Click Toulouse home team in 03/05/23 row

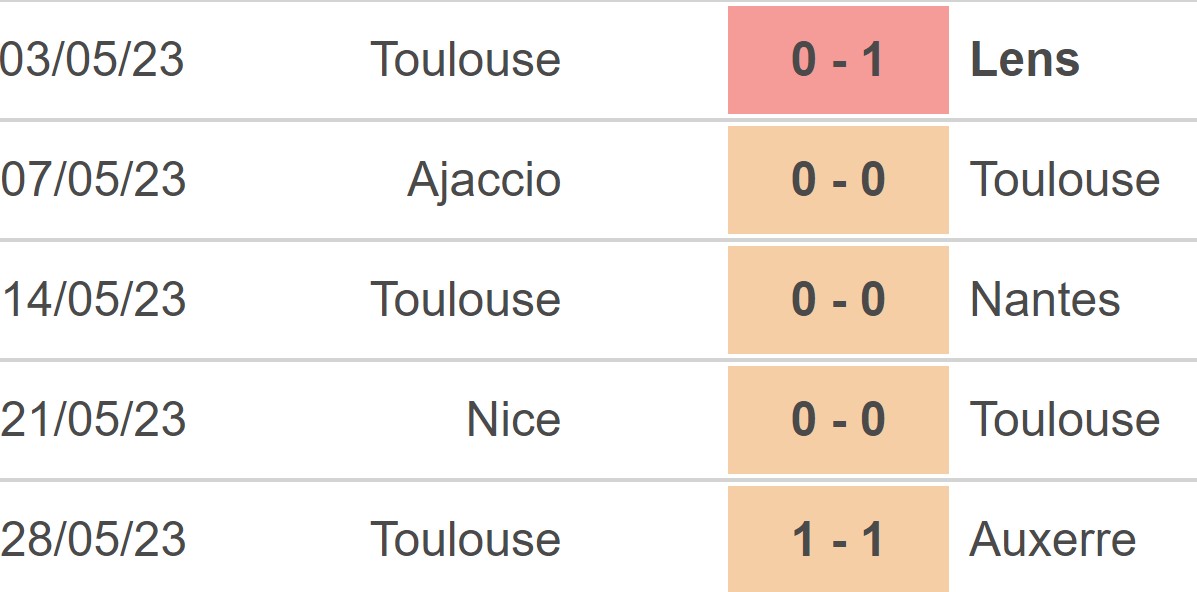pyautogui.click(x=466, y=60)
